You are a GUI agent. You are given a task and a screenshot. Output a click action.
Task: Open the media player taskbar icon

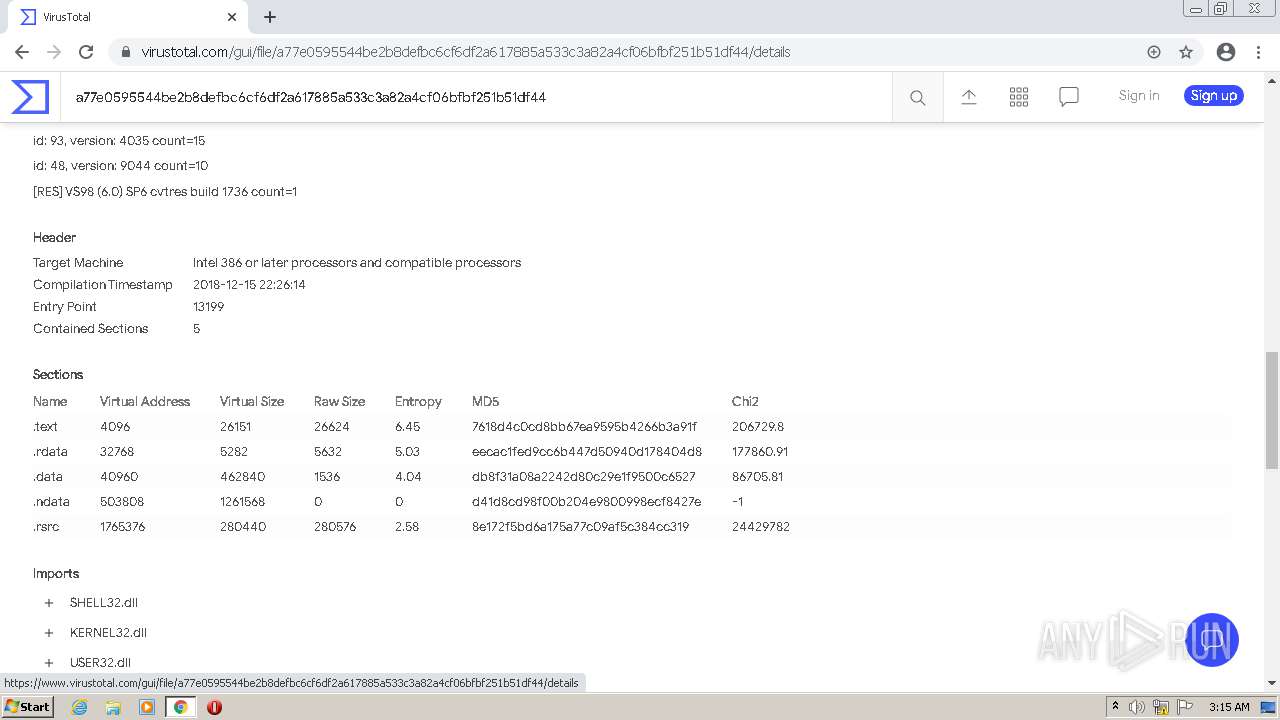click(147, 707)
